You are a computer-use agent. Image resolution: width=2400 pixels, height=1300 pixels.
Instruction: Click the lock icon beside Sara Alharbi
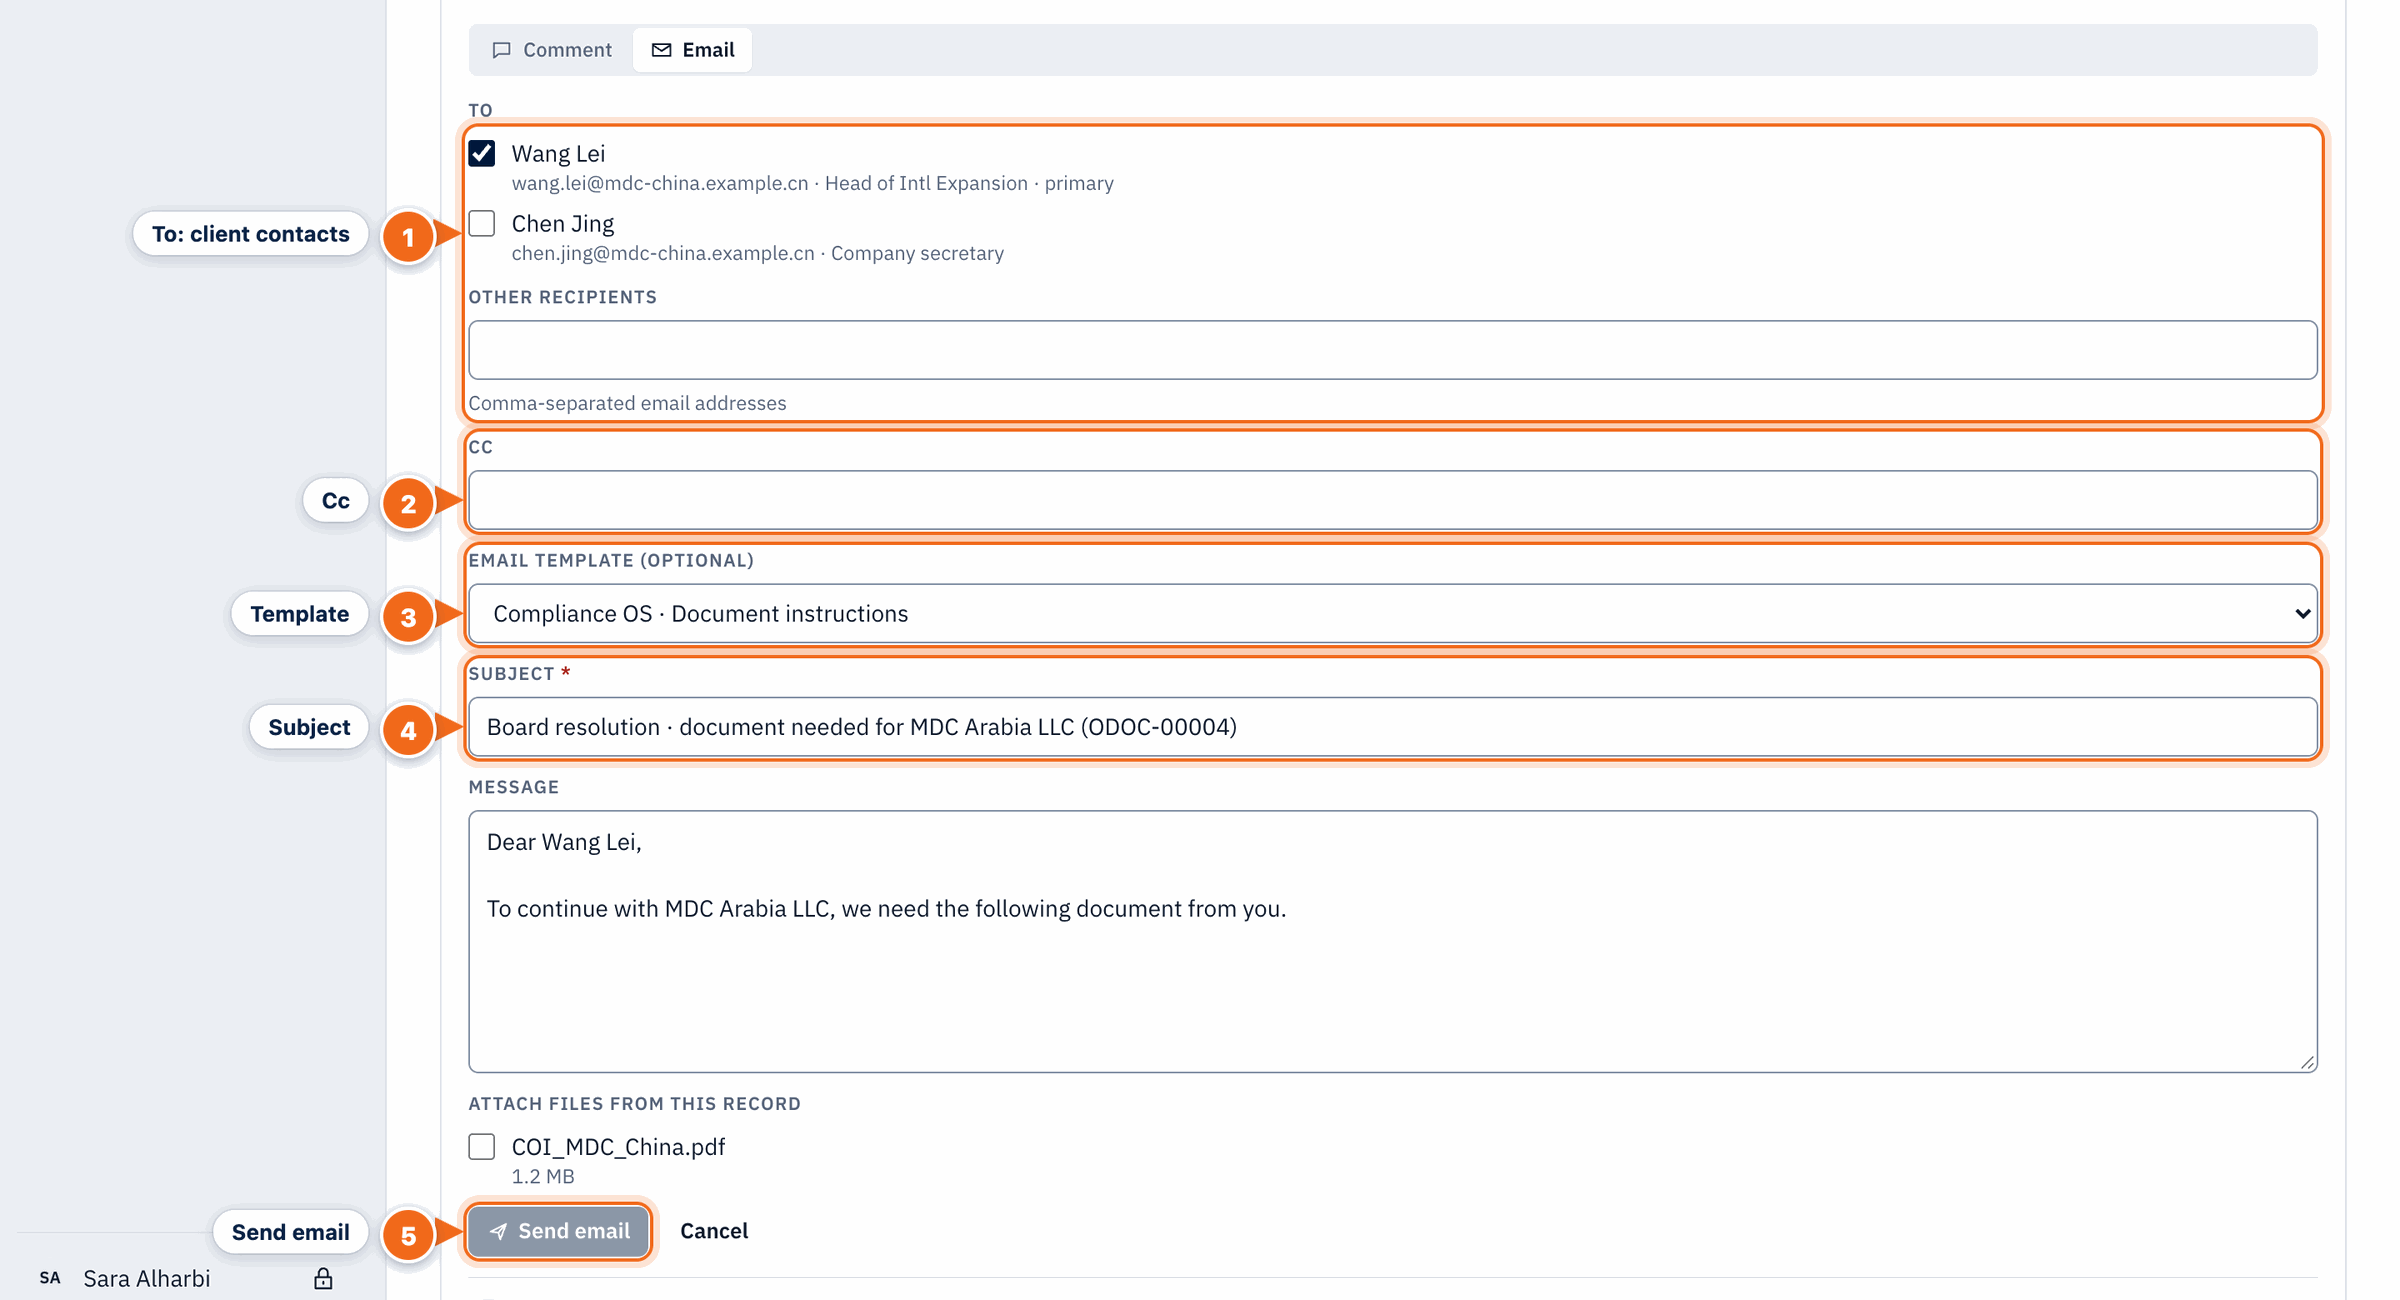pyautogui.click(x=323, y=1278)
